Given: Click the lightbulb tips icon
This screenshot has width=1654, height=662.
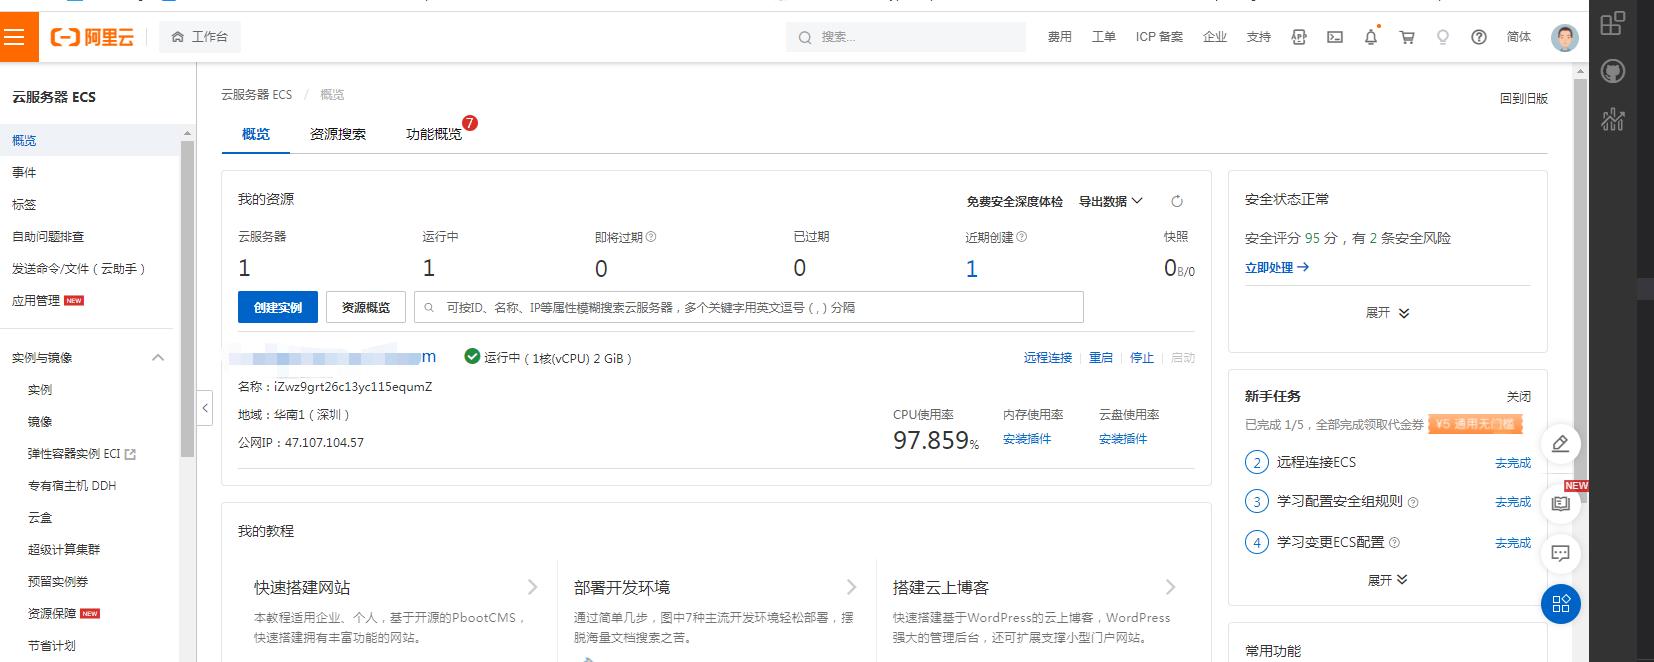Looking at the screenshot, I should 1443,37.
